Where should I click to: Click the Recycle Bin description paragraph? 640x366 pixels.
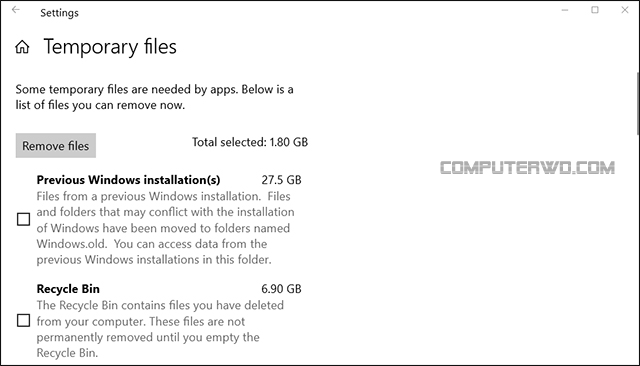(x=160, y=329)
